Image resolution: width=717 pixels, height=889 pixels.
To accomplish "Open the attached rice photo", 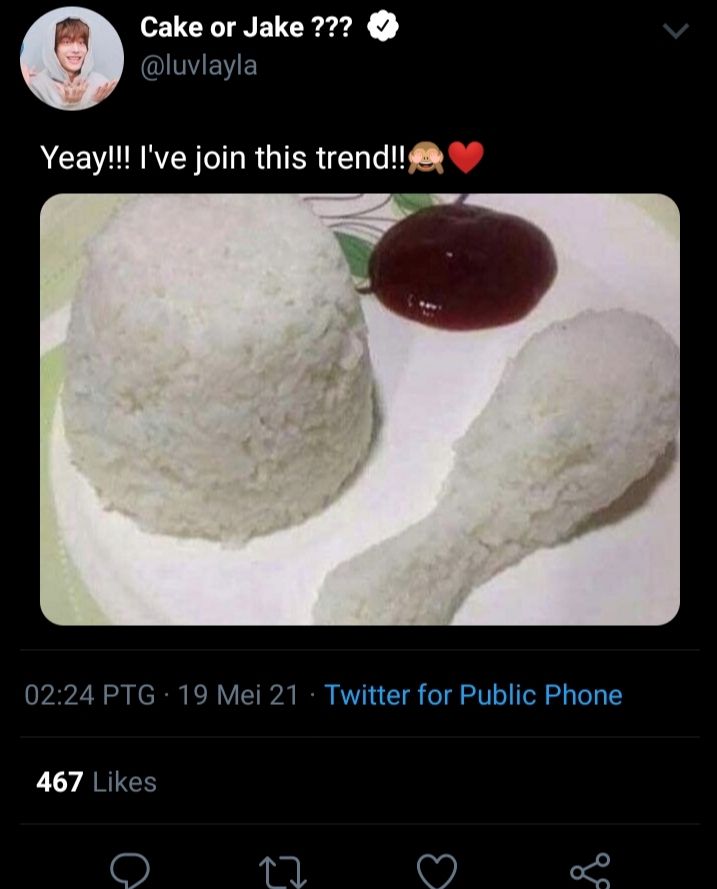I will click(360, 409).
